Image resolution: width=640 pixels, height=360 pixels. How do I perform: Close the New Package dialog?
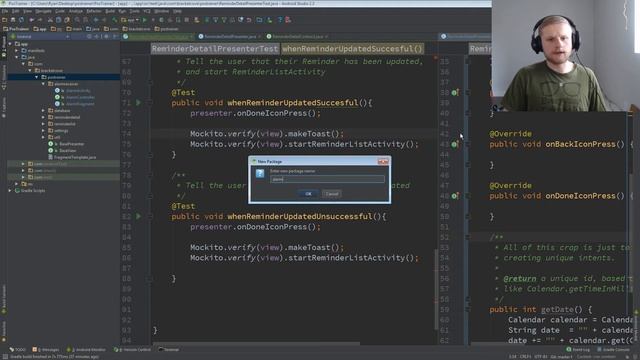[383, 162]
